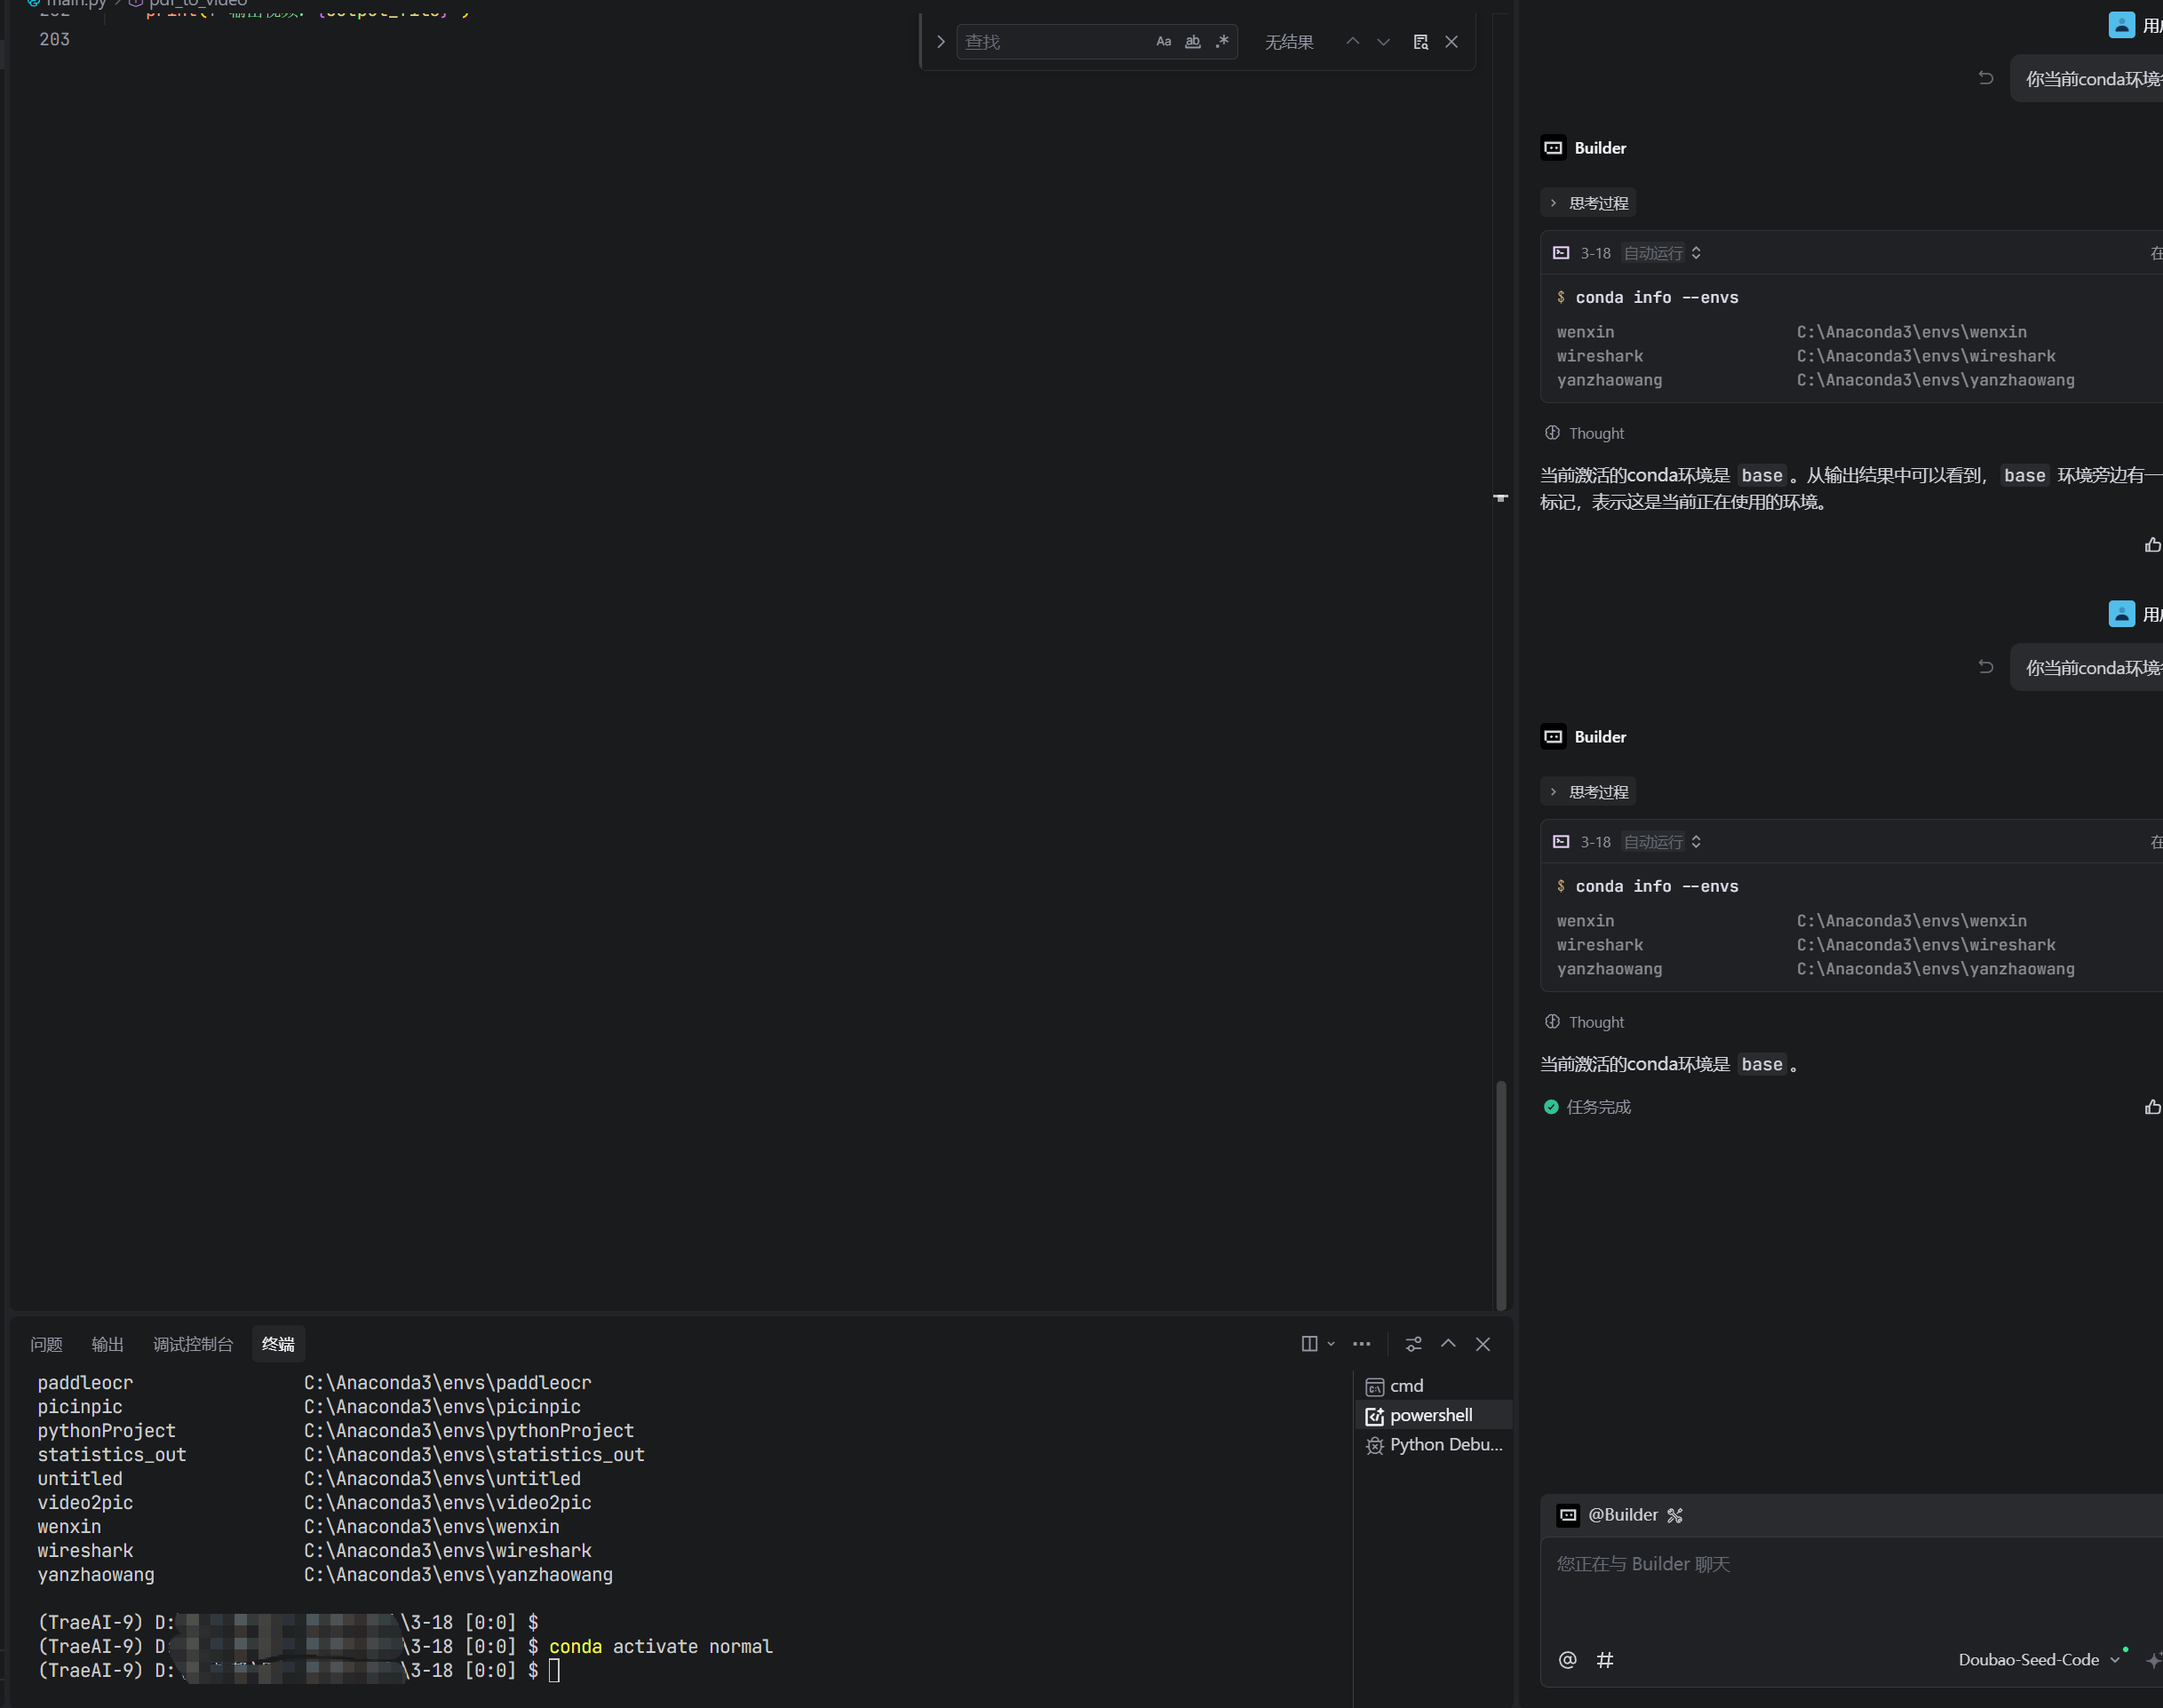Open split terminal dropdown arrow
Screen dimensions: 2163x1708
point(1331,1344)
